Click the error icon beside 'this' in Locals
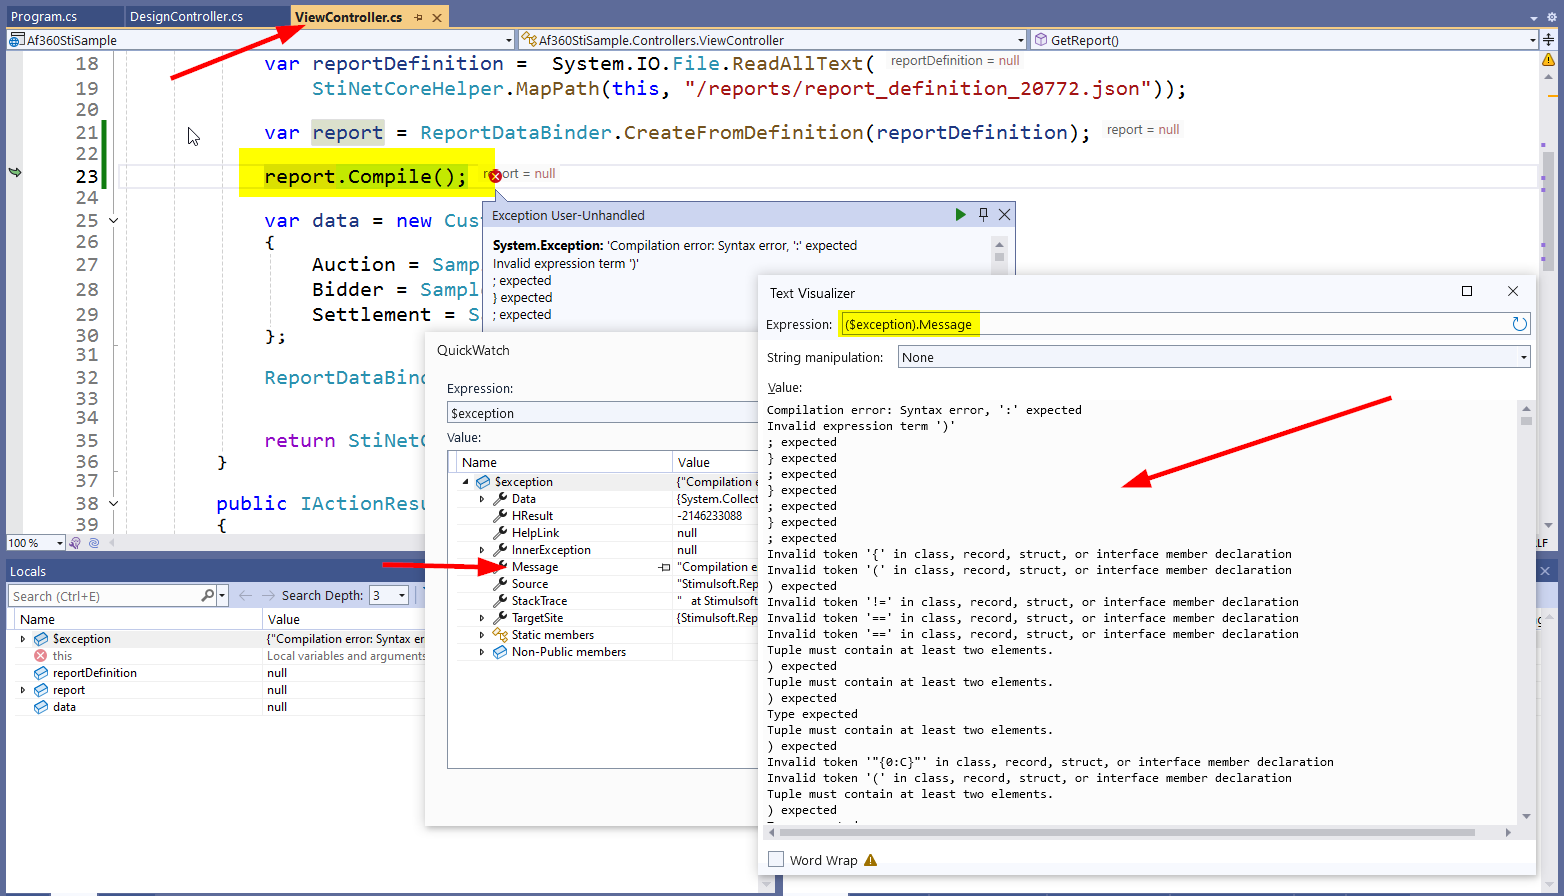The width and height of the screenshot is (1564, 896). [x=40, y=656]
